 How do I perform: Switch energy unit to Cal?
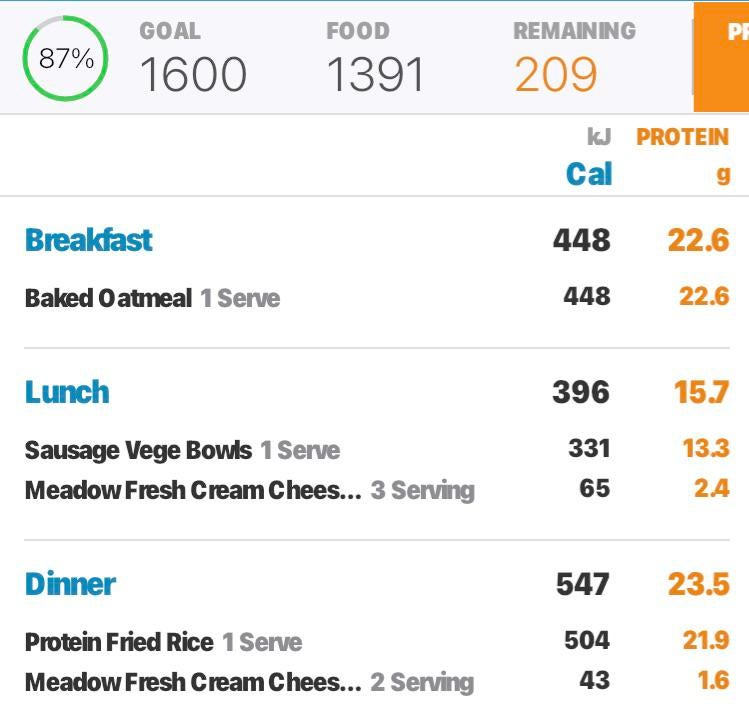tap(588, 174)
